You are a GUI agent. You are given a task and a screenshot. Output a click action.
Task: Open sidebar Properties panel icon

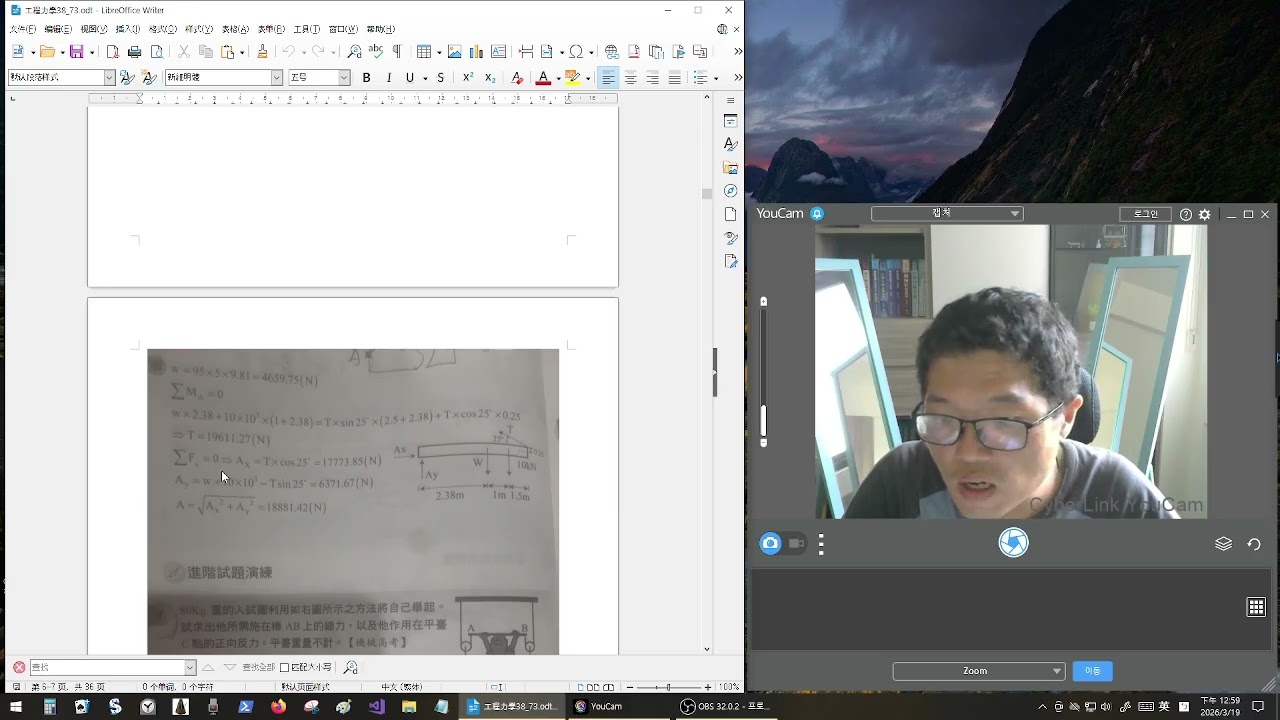tap(731, 121)
